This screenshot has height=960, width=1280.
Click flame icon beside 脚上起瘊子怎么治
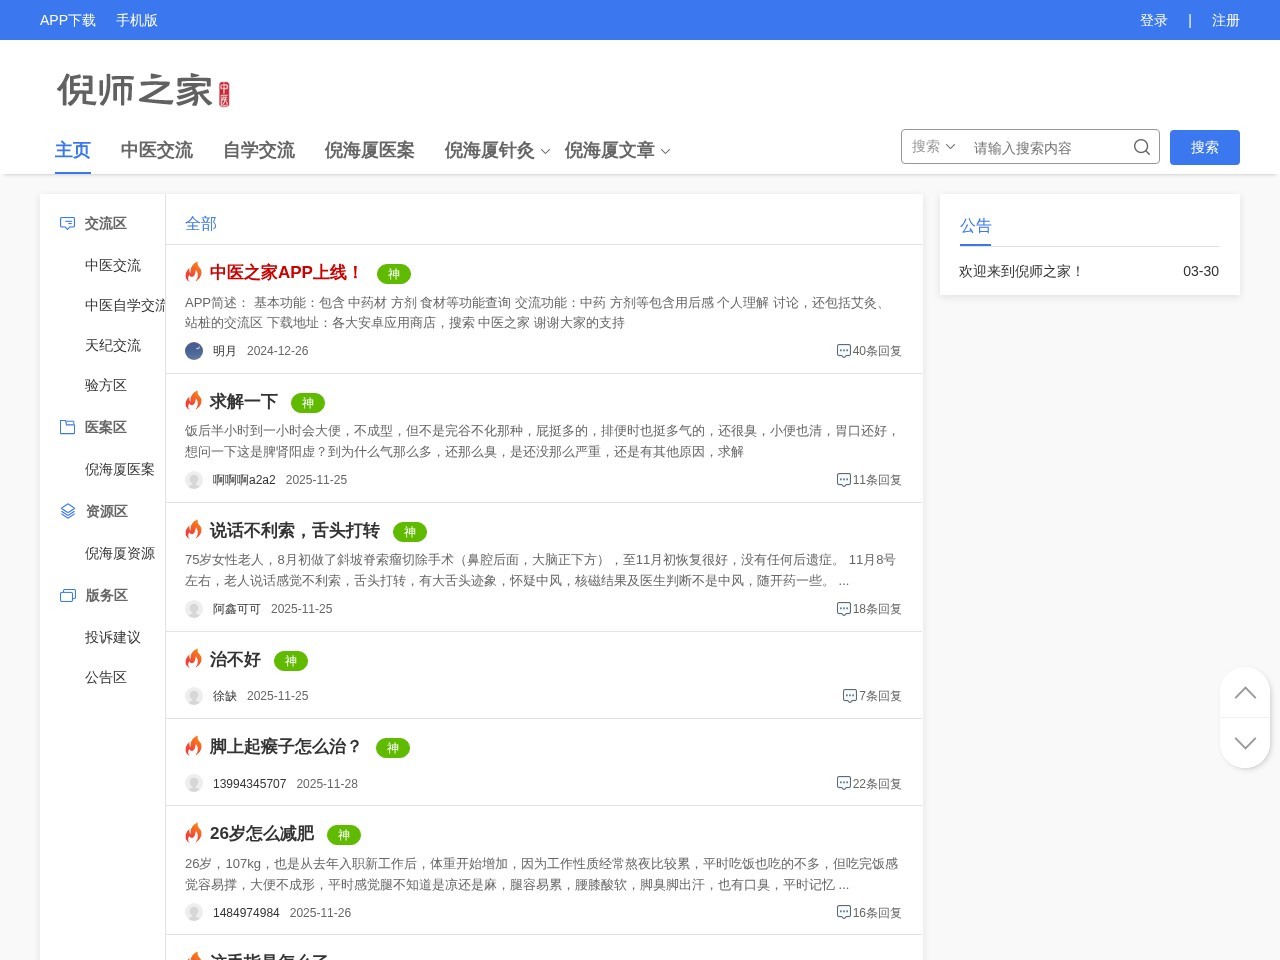click(194, 745)
